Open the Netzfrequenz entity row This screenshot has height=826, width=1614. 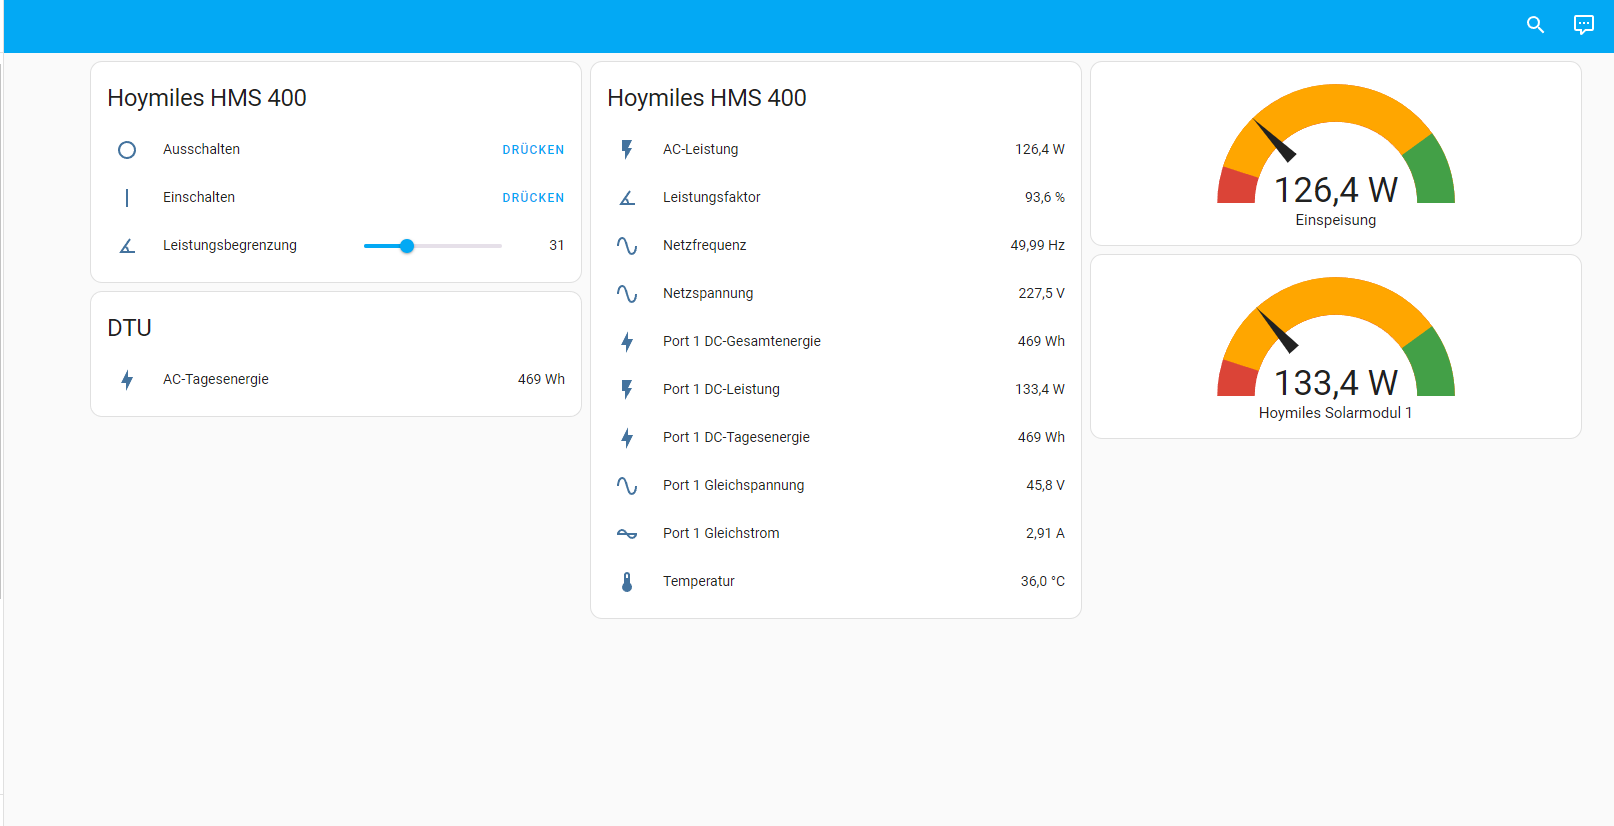pyautogui.click(x=836, y=246)
